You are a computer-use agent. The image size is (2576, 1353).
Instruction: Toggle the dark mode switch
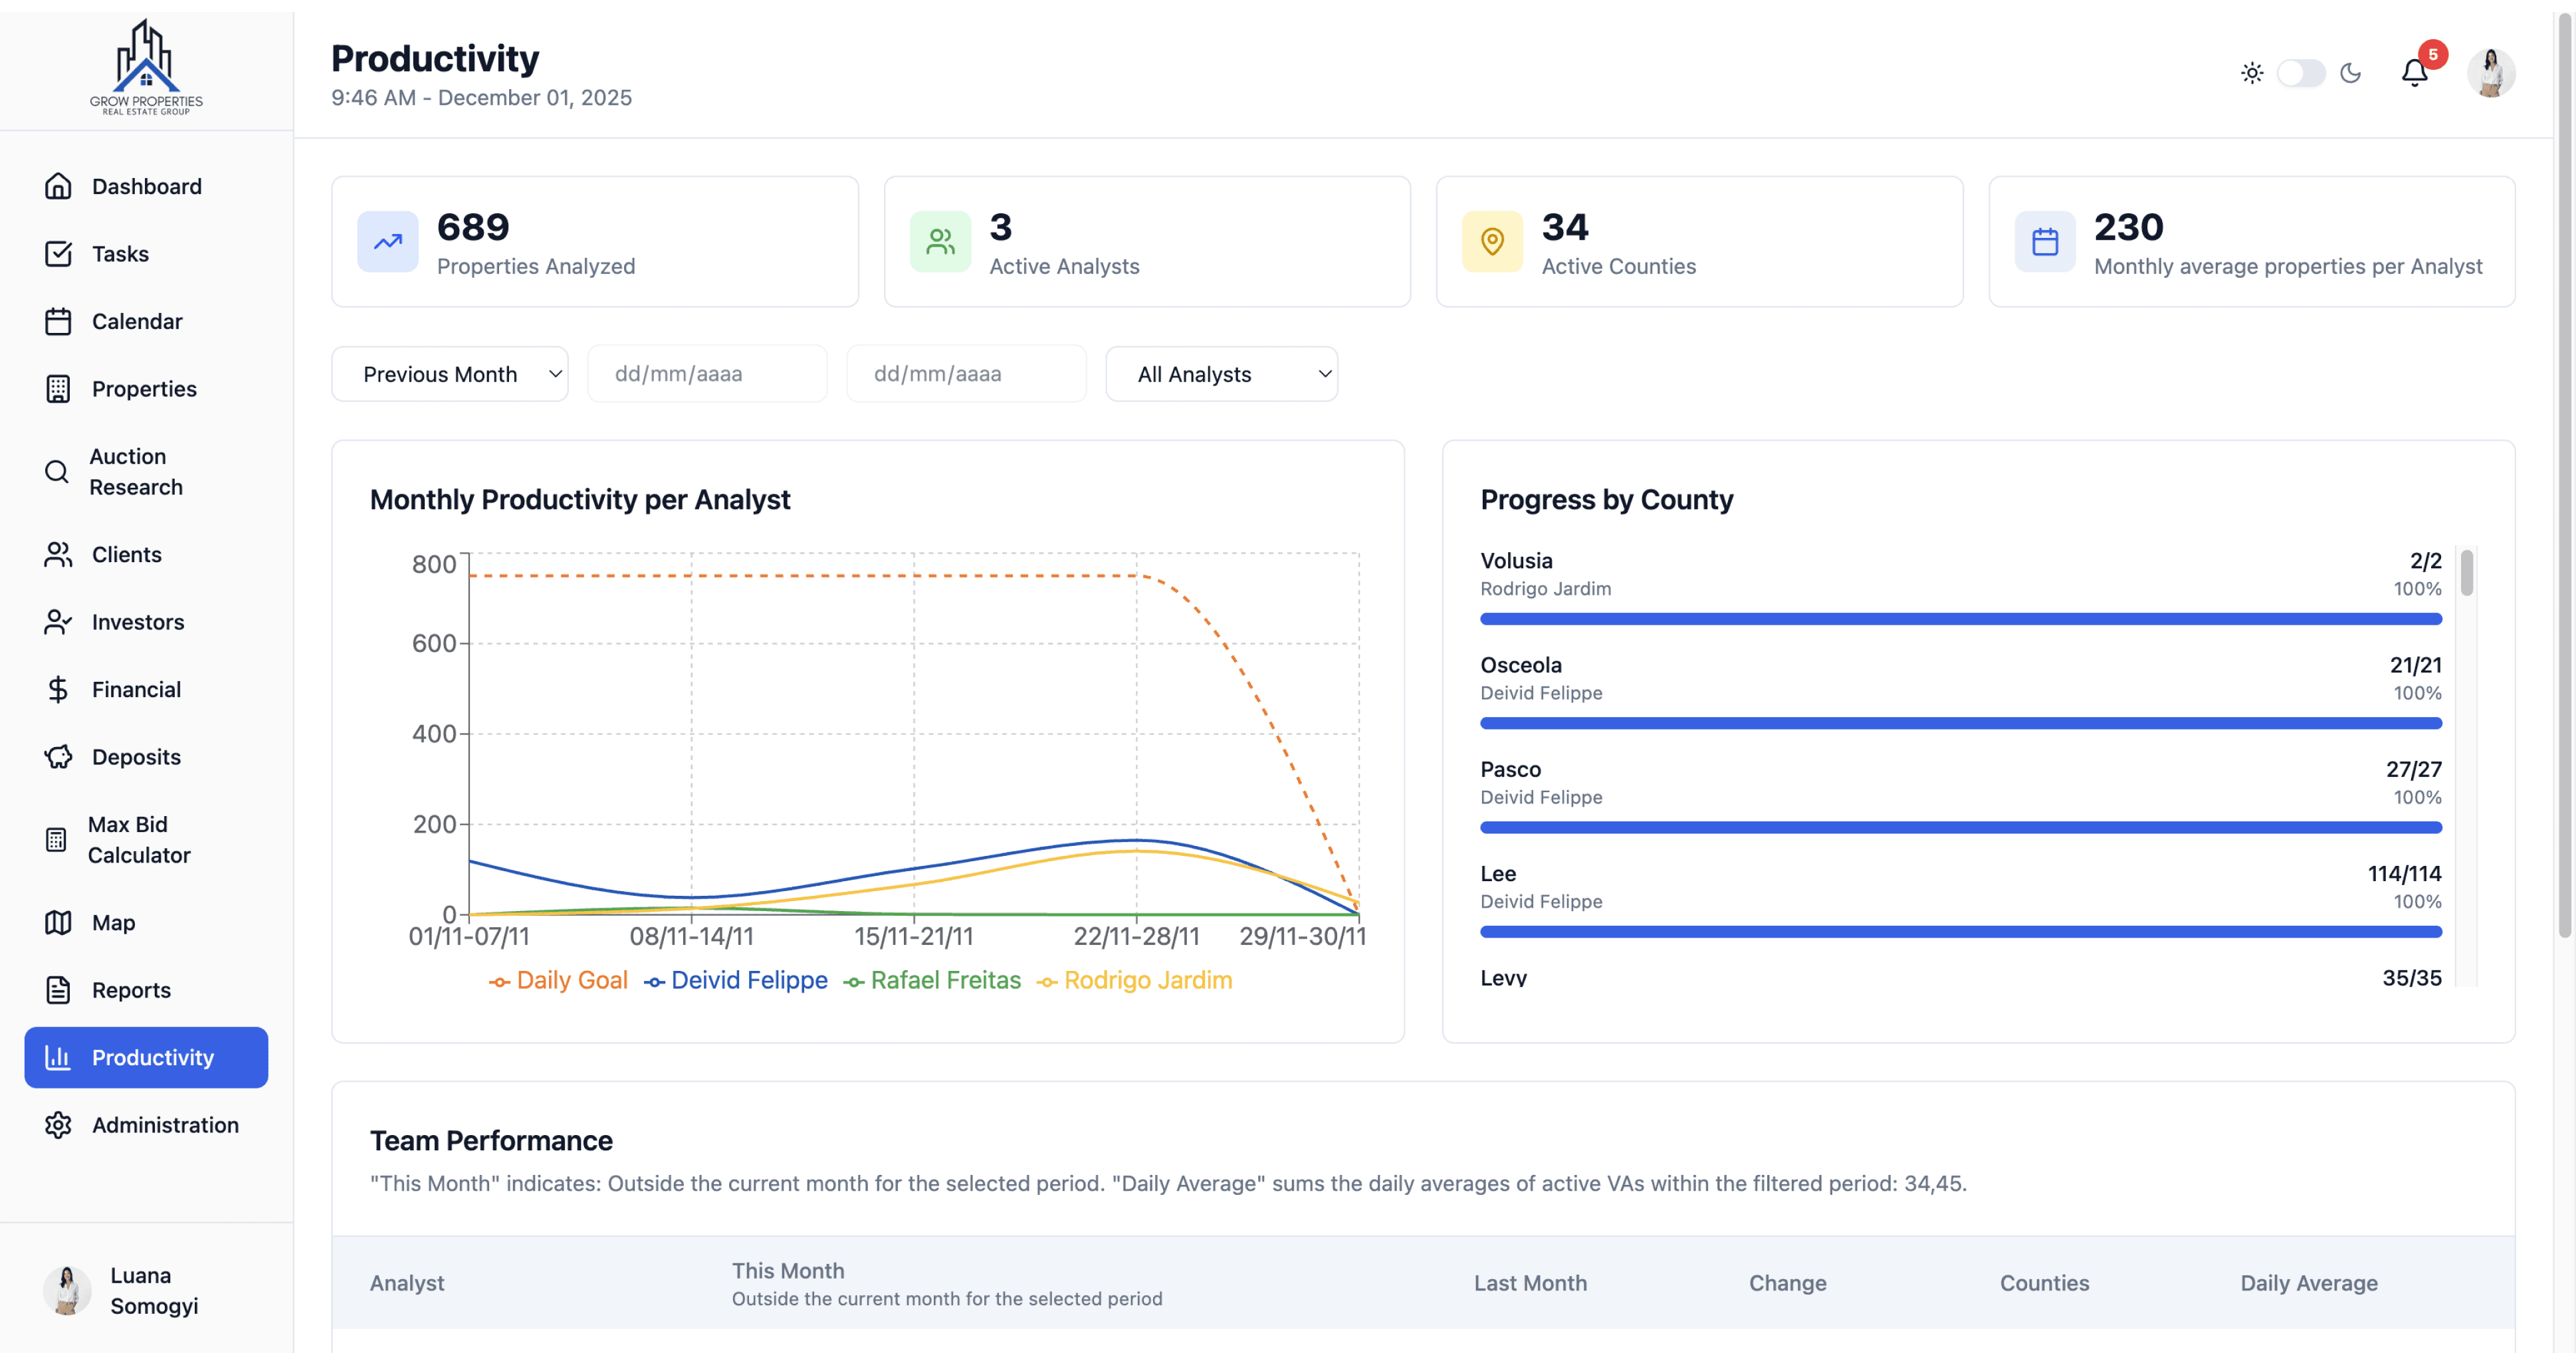[2301, 73]
